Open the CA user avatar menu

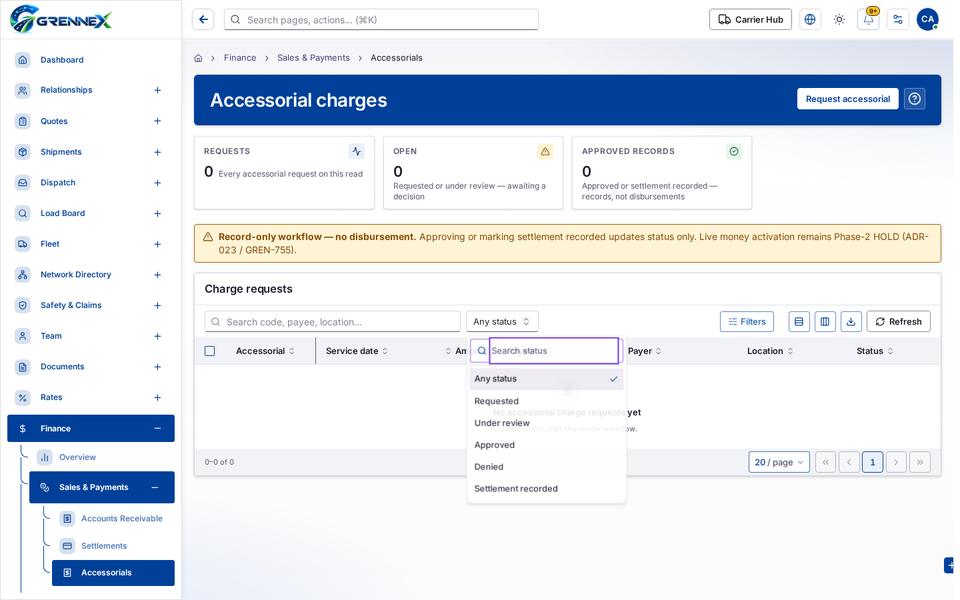coord(928,20)
